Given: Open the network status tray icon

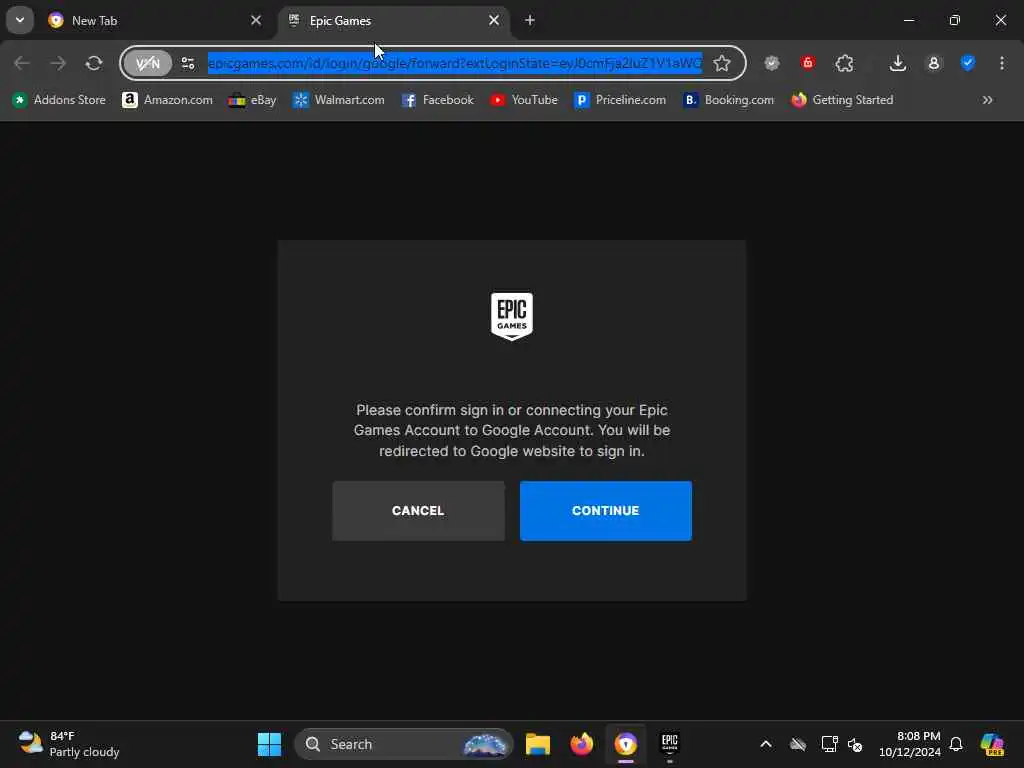Looking at the screenshot, I should (x=829, y=744).
